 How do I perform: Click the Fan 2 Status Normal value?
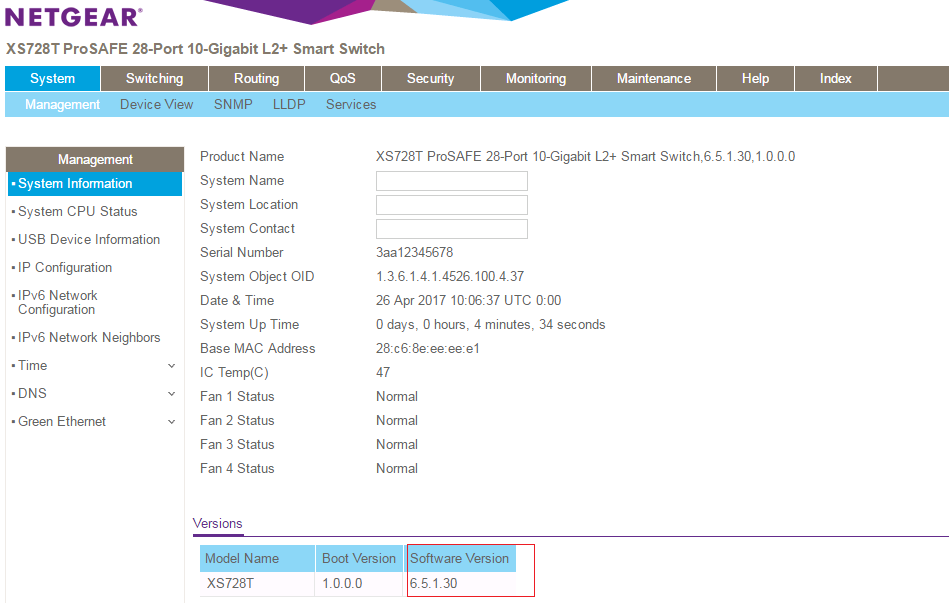397,421
